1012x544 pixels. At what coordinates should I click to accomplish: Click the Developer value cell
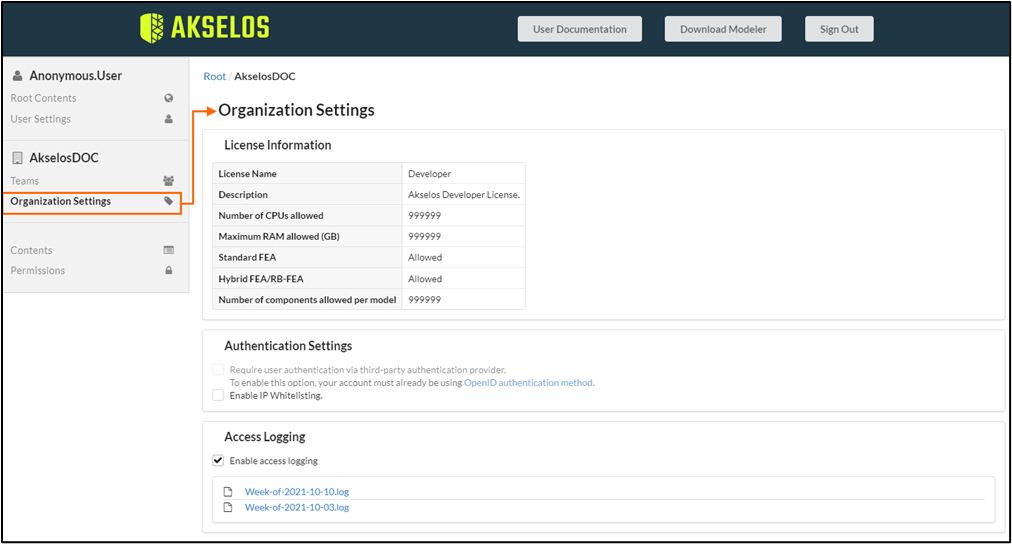(x=463, y=174)
